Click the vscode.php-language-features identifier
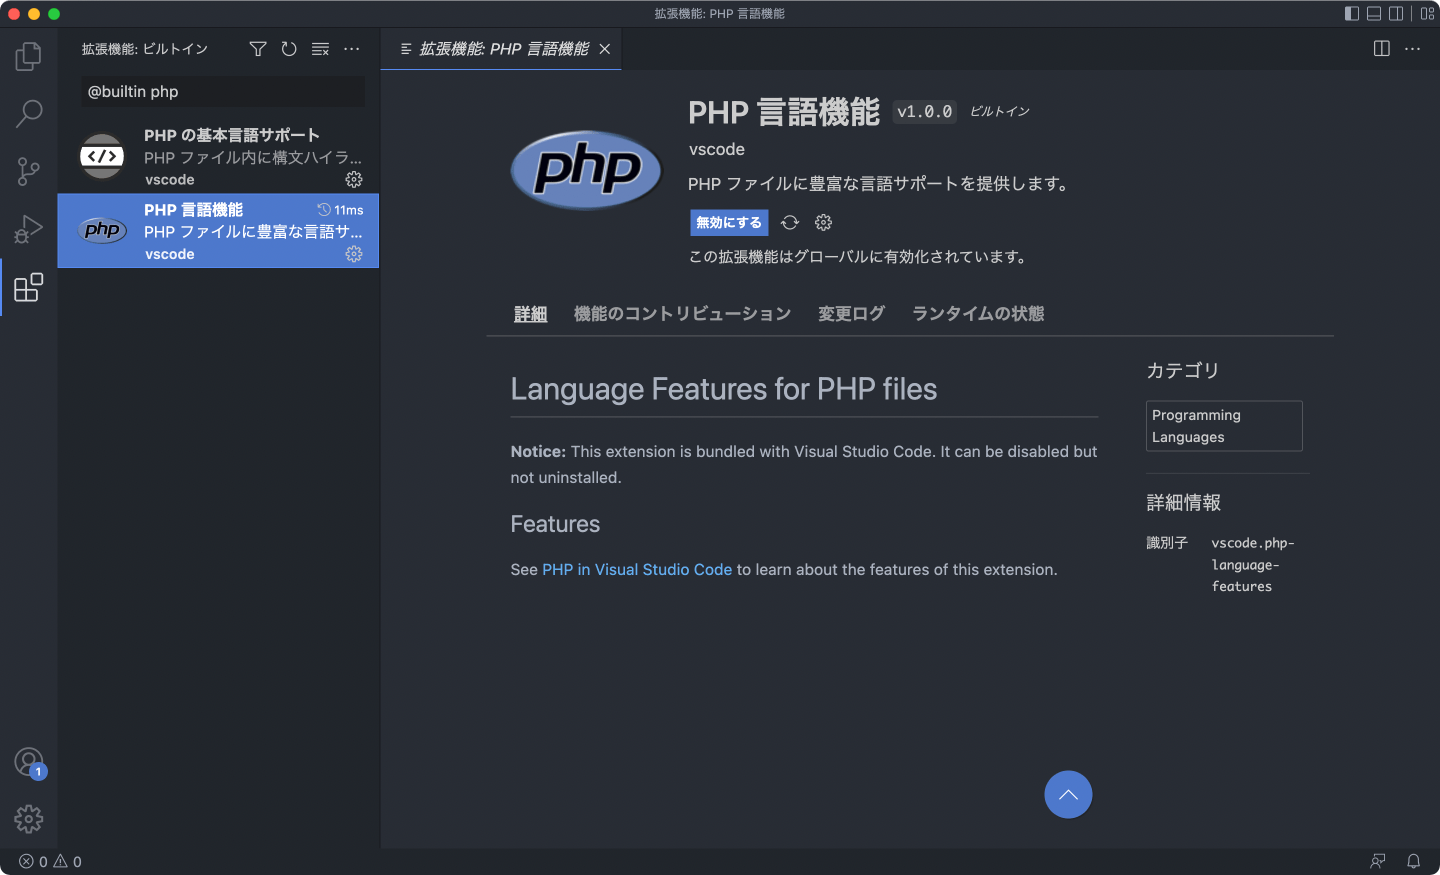This screenshot has height=875, width=1440. 1253,565
